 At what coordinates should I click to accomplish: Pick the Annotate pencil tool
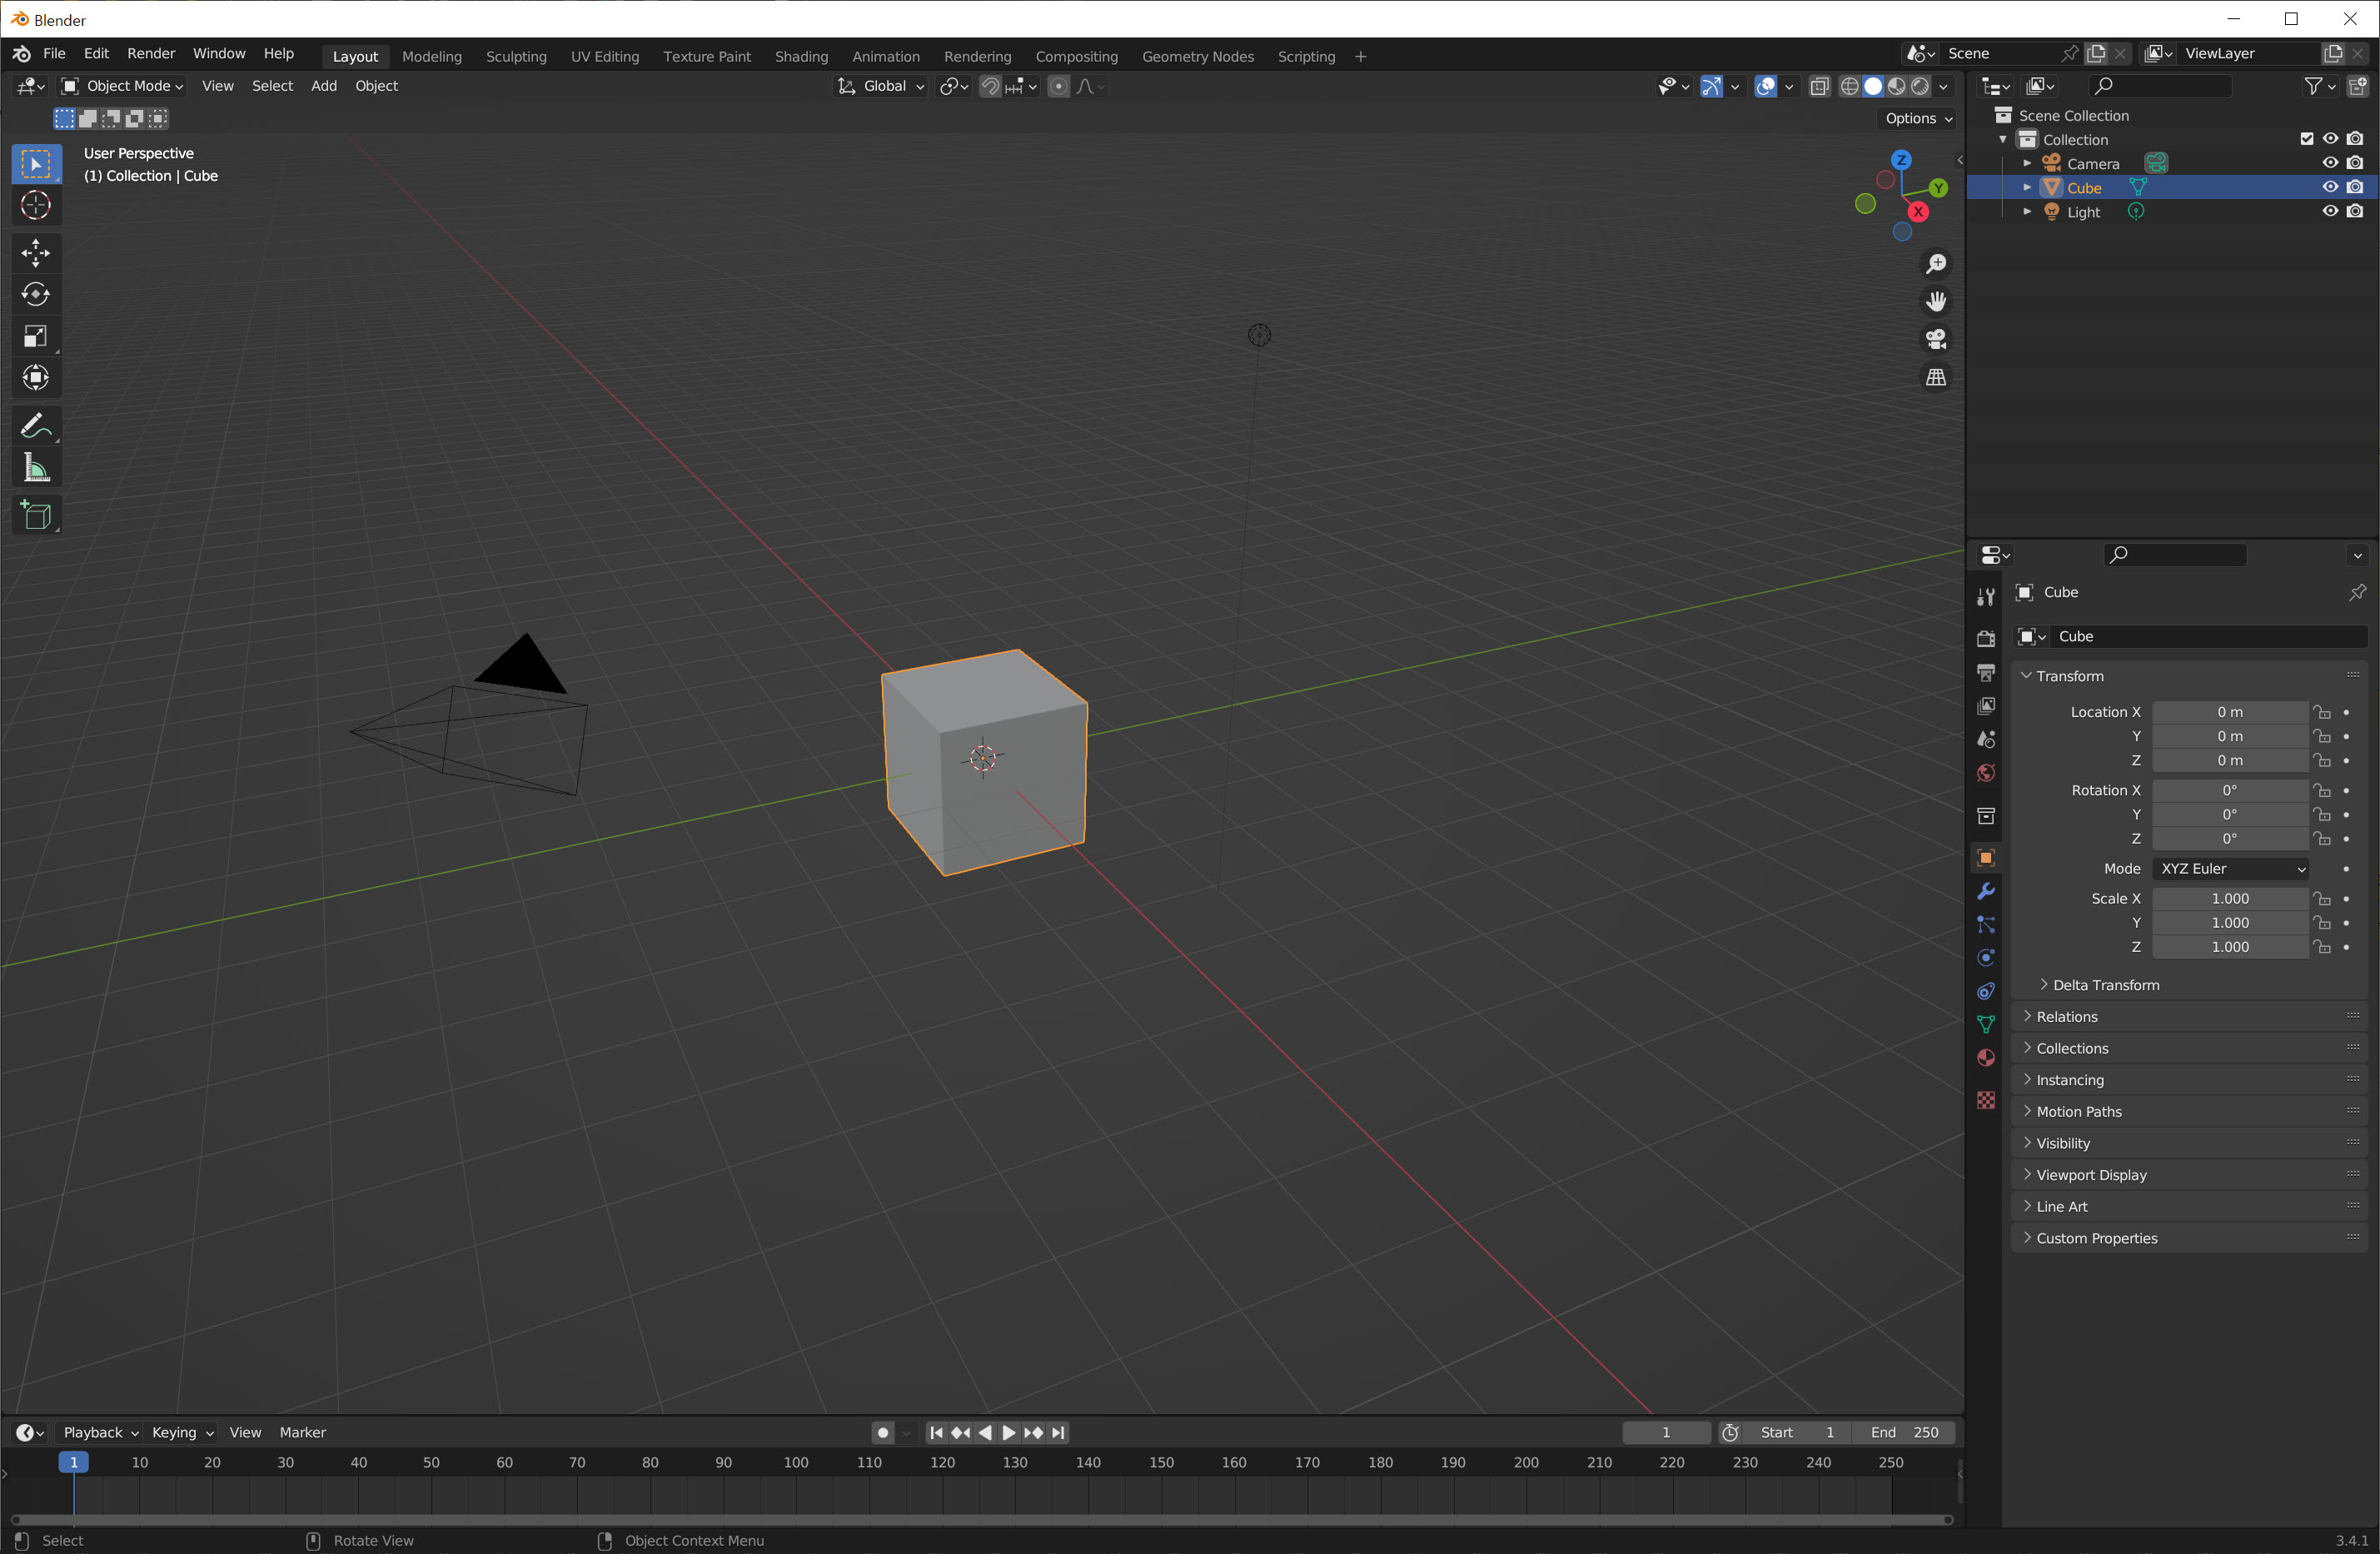(x=36, y=426)
